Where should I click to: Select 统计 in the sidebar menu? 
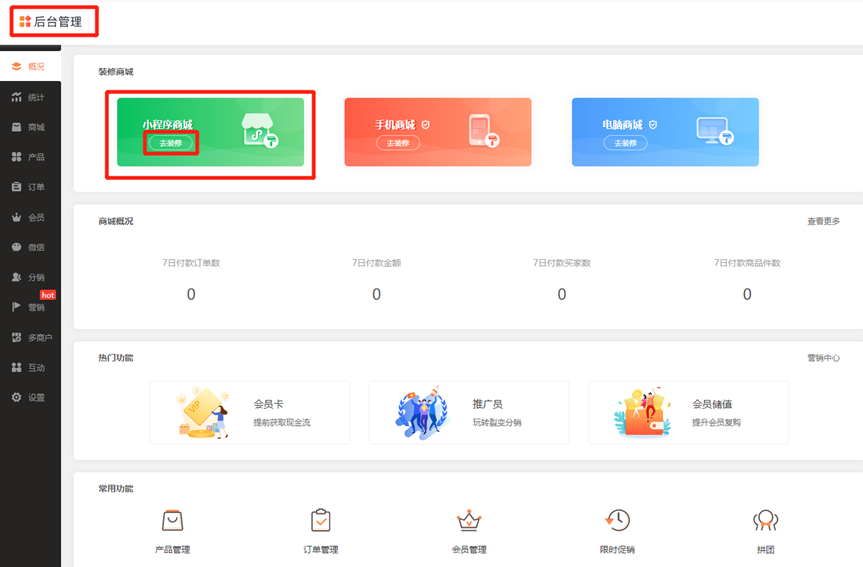tap(29, 97)
